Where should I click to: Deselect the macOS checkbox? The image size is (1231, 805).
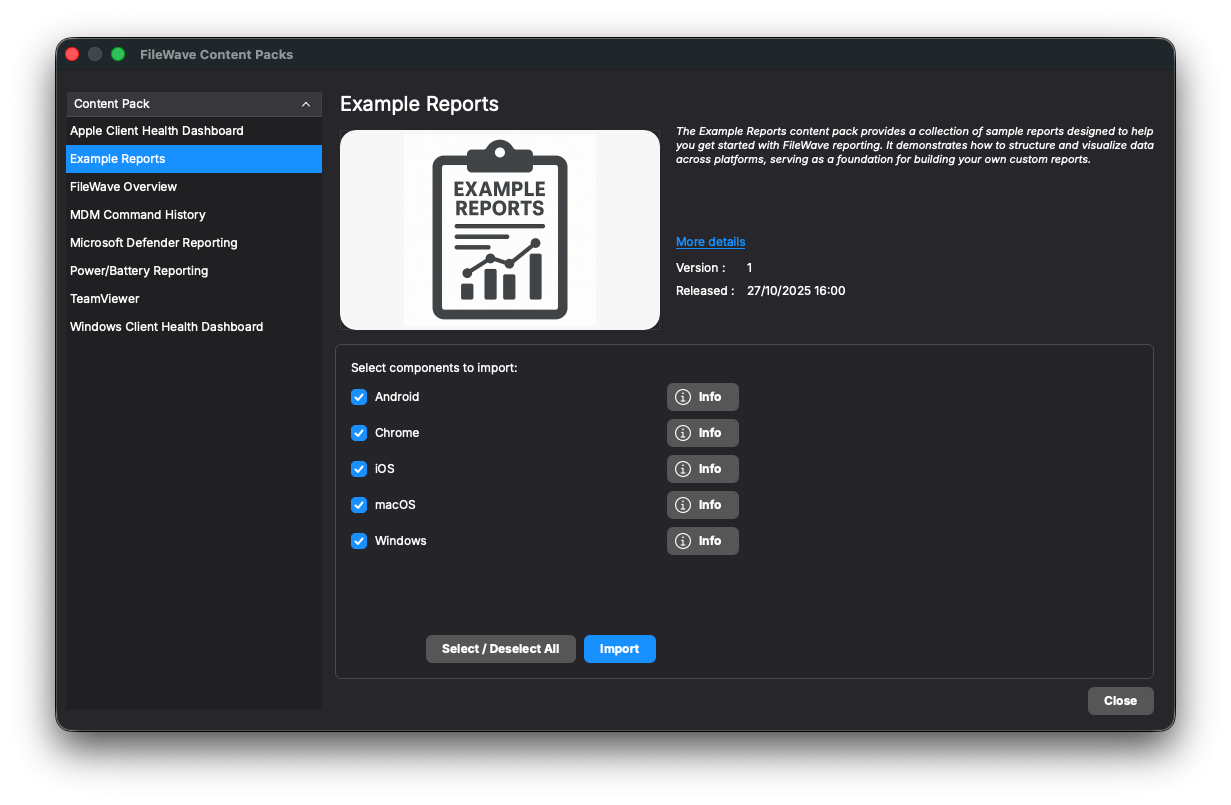(x=359, y=505)
